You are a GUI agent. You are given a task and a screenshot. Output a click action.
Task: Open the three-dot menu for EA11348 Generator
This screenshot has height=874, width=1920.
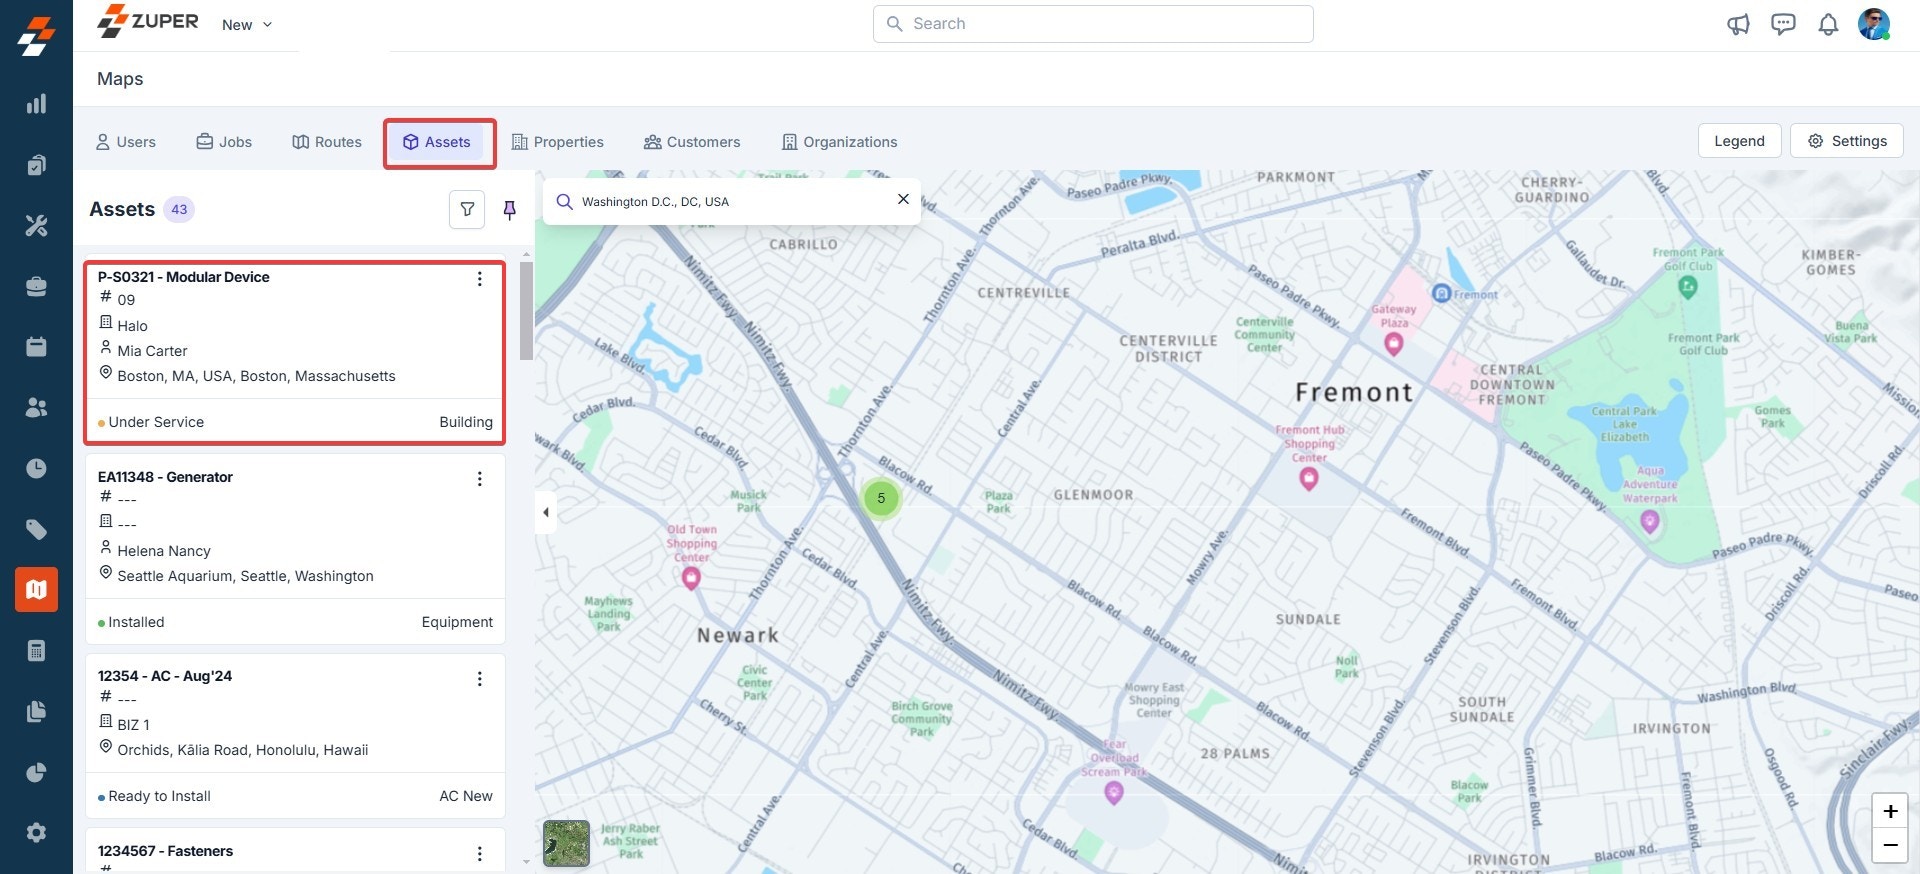click(x=480, y=479)
